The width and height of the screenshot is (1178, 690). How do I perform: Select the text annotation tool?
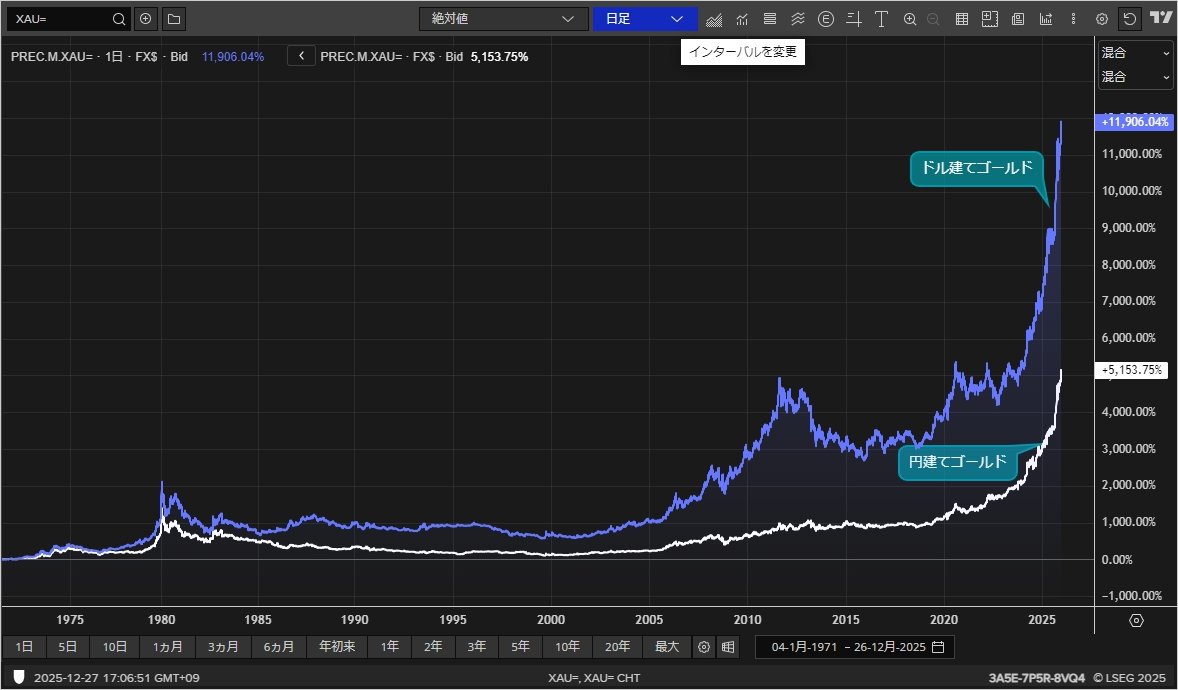pos(881,18)
